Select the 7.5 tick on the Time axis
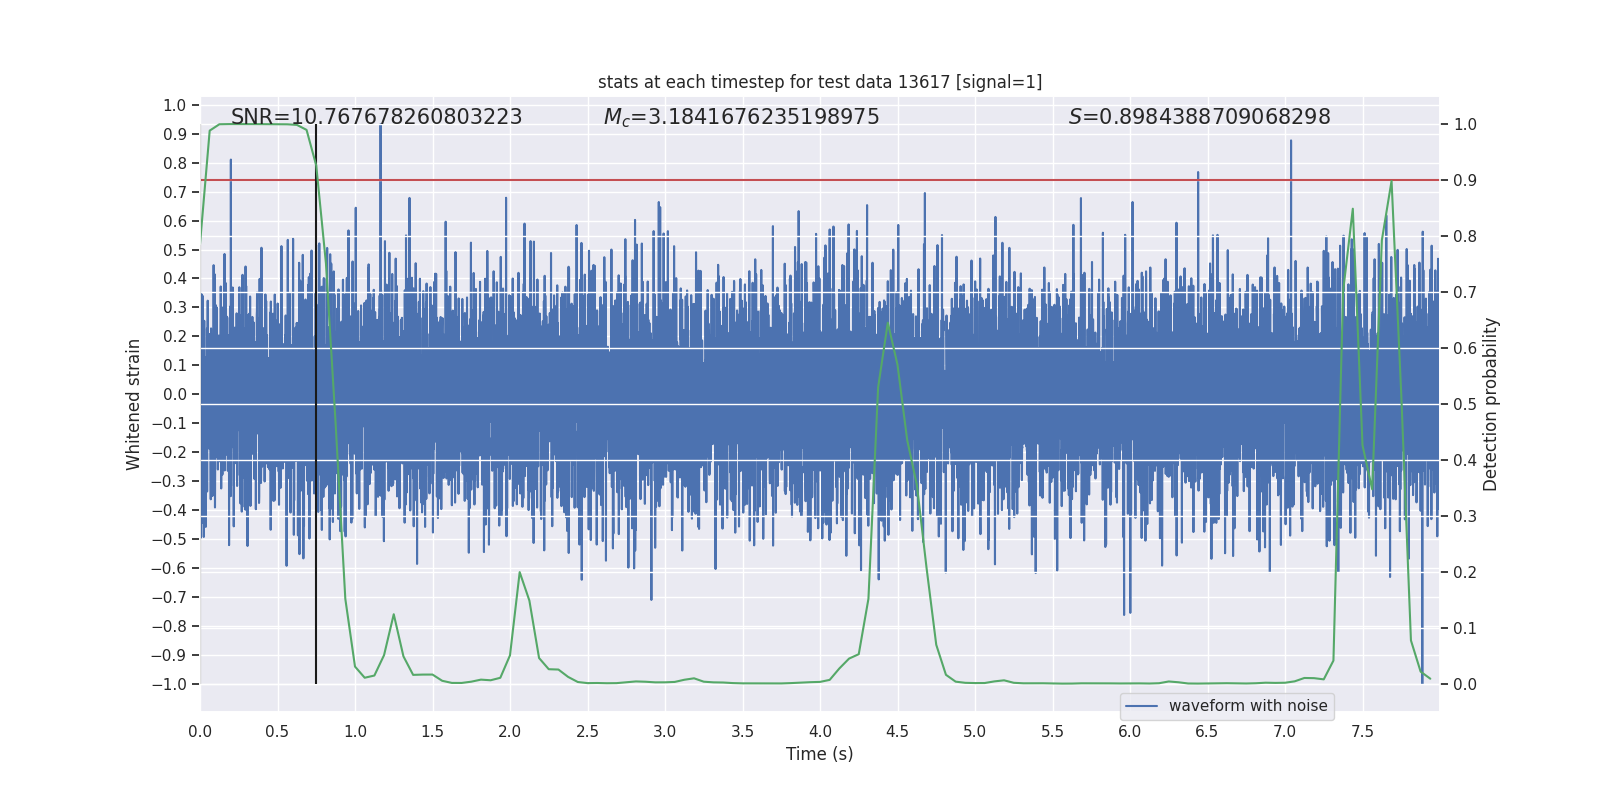Screen dimensions: 1600x800 click(1362, 732)
